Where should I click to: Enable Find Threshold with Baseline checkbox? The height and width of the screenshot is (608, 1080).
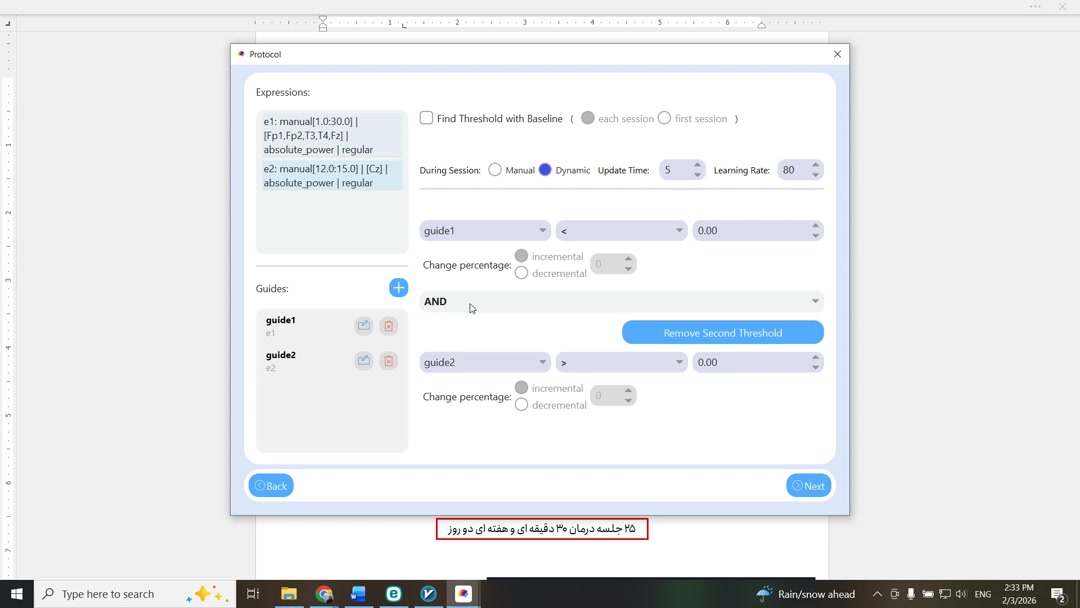(426, 118)
